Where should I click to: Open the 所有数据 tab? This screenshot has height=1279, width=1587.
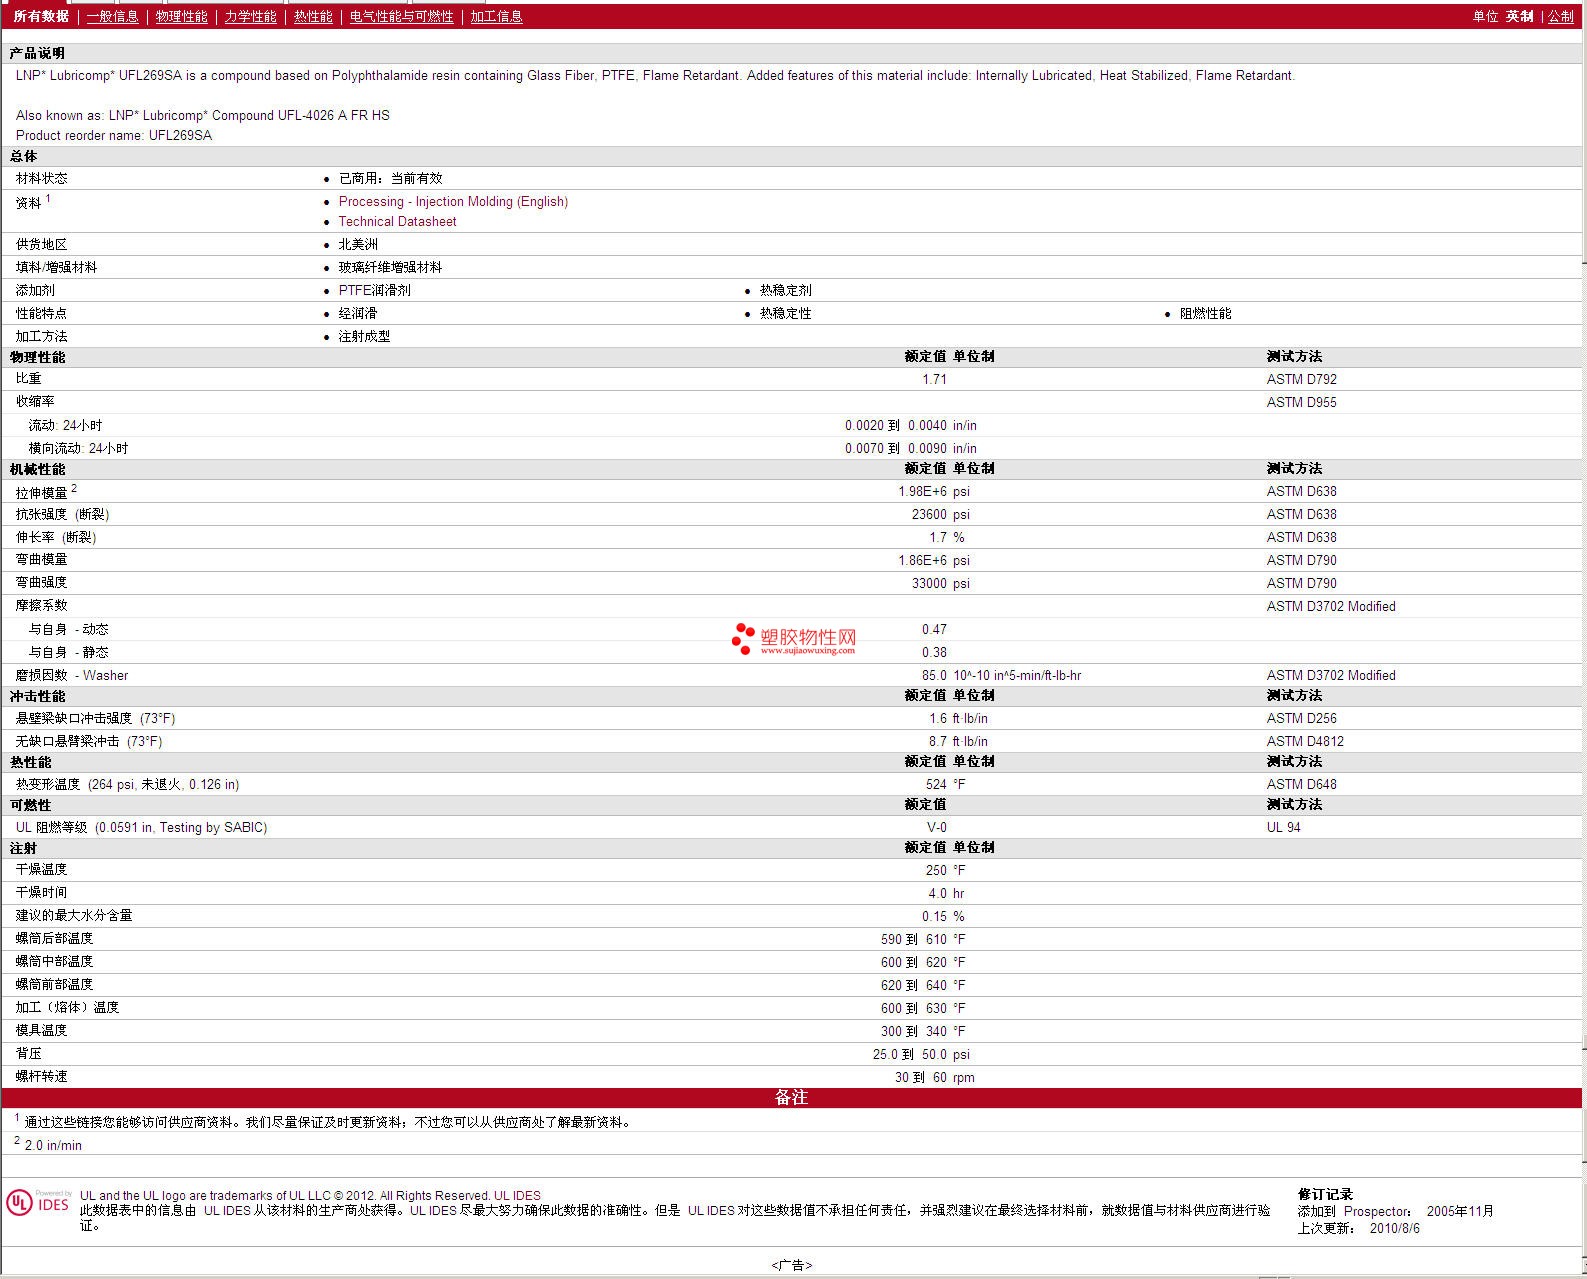click(x=41, y=17)
